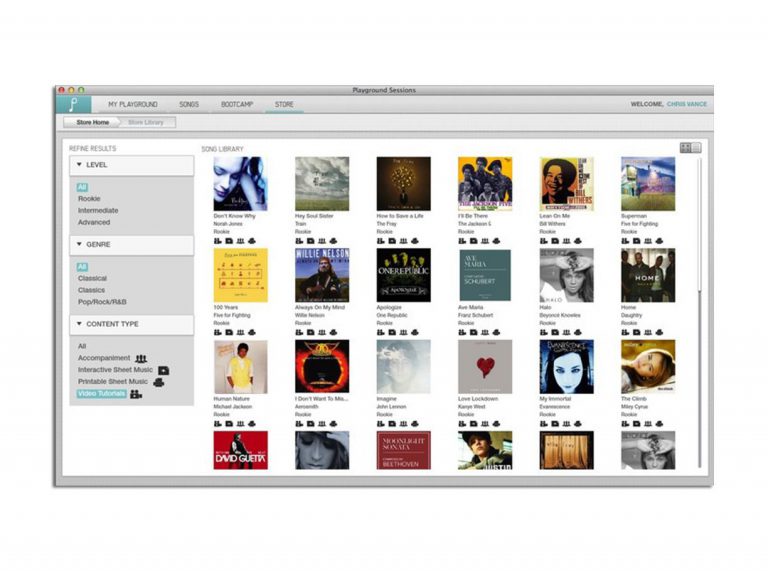The image size is (768, 571).
Task: Select All under the LEVEL filter
Action: [82, 187]
